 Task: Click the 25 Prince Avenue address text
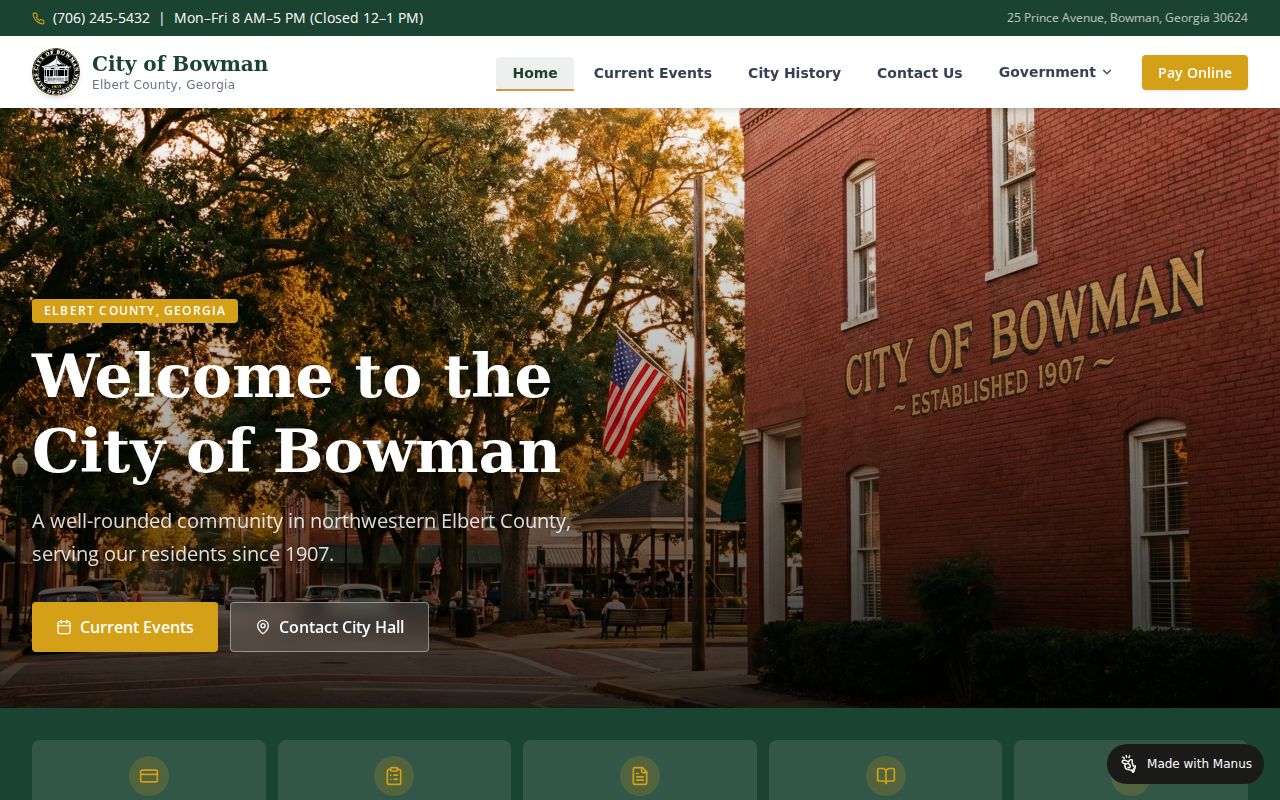tap(1127, 18)
